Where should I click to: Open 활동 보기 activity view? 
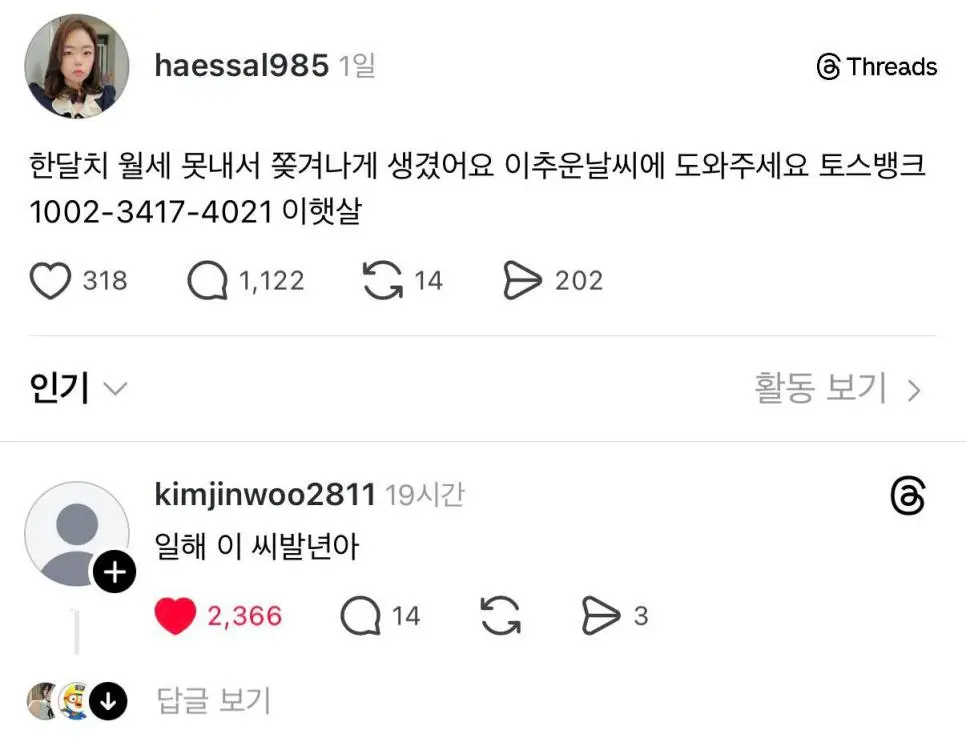pyautogui.click(x=838, y=388)
